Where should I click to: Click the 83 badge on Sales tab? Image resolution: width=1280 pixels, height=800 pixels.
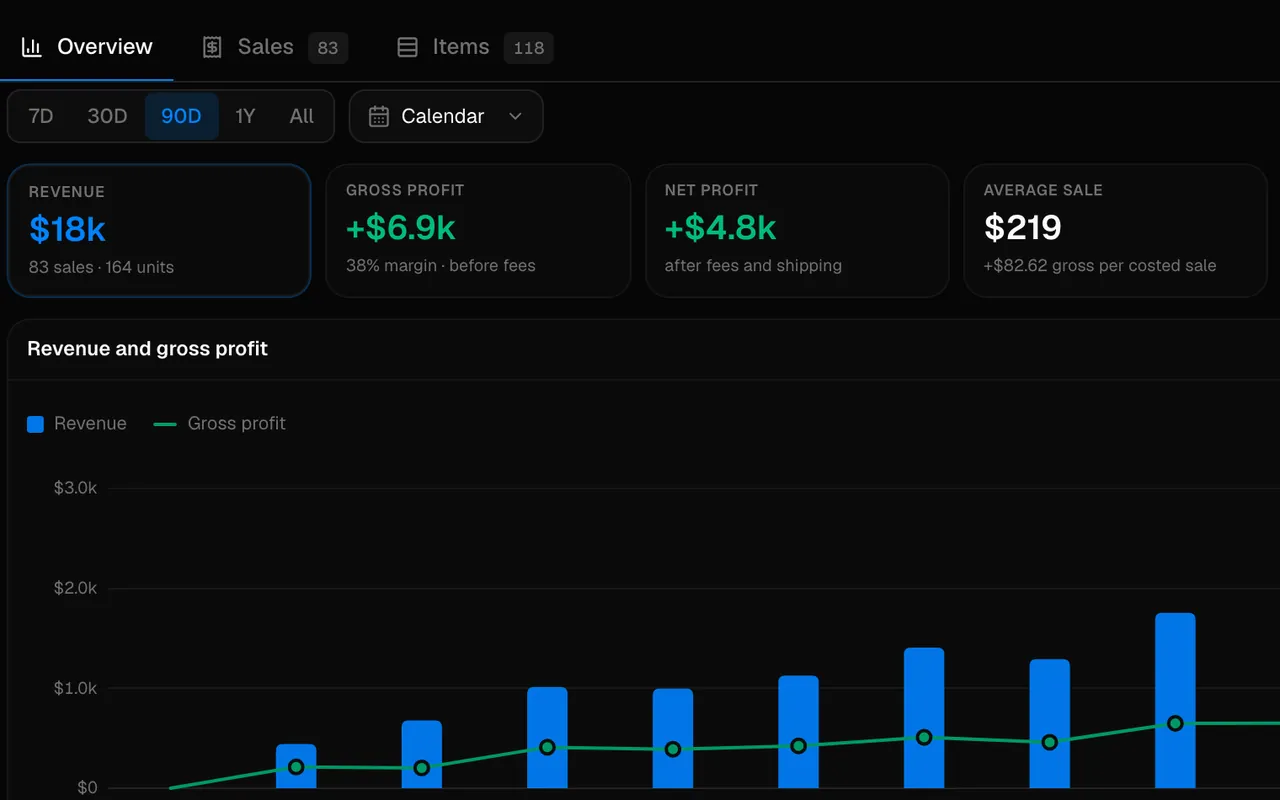click(x=328, y=47)
